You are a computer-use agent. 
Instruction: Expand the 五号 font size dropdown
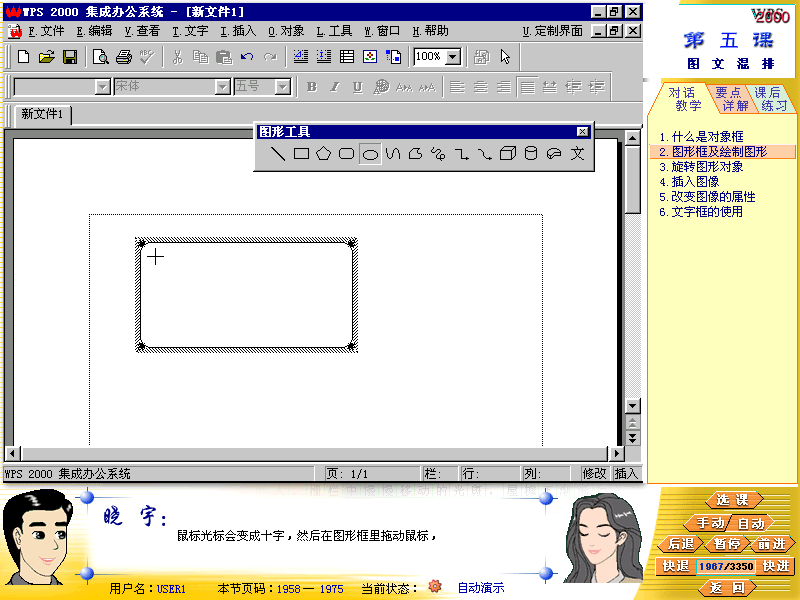tap(283, 87)
